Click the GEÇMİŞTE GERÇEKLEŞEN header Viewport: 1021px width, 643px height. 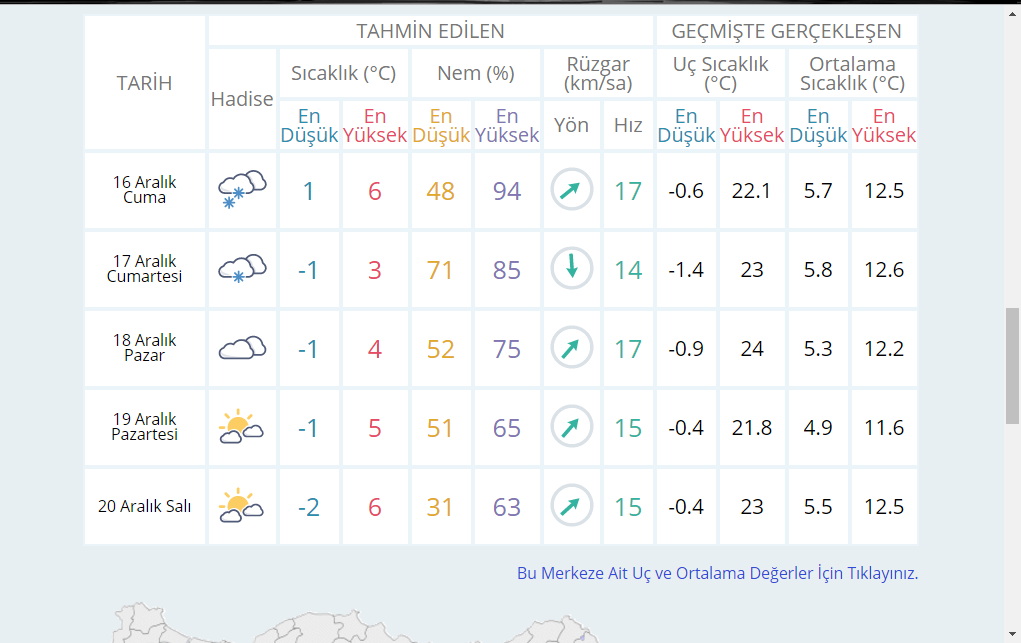[786, 31]
